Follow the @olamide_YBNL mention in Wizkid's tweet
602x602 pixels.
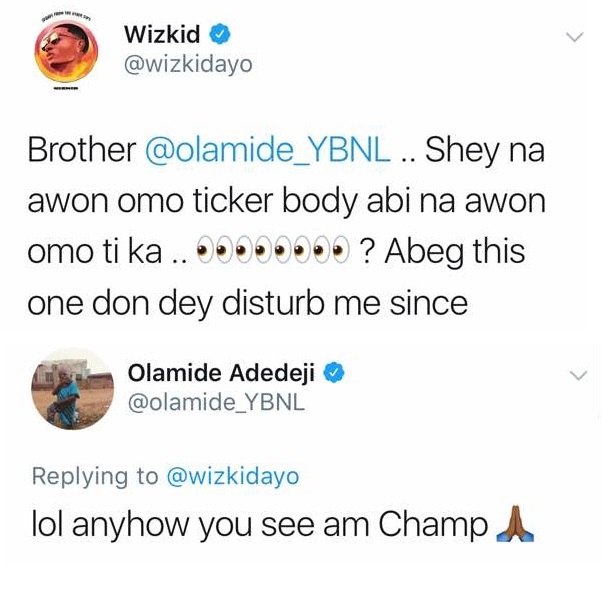click(x=268, y=150)
